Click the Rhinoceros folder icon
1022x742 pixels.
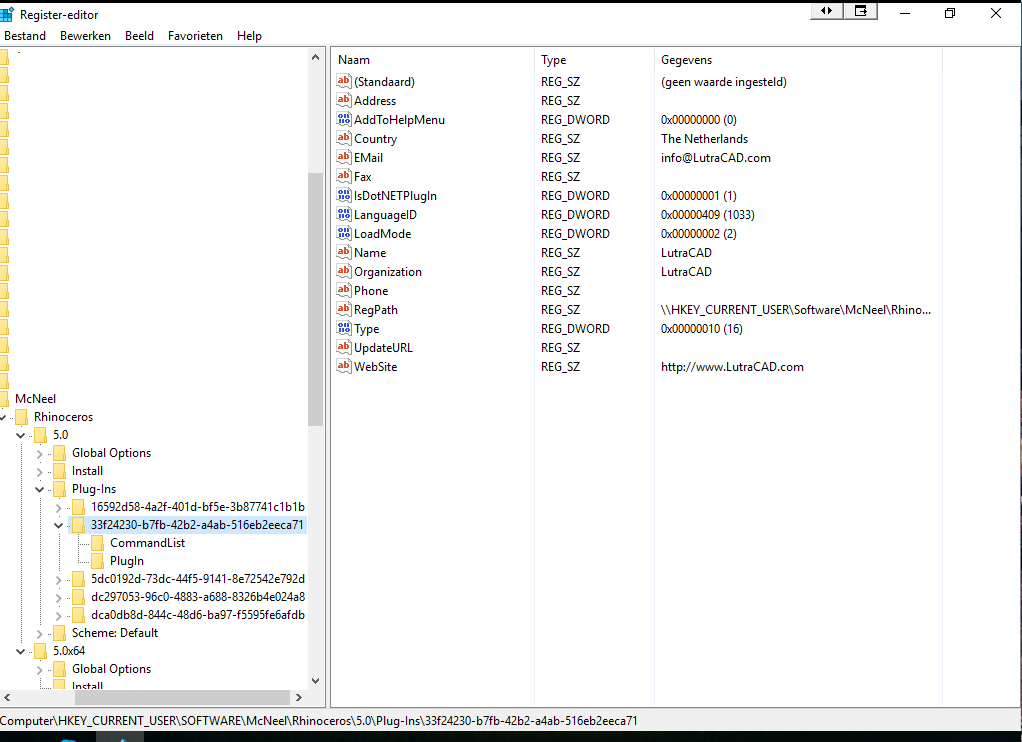pyautogui.click(x=22, y=417)
